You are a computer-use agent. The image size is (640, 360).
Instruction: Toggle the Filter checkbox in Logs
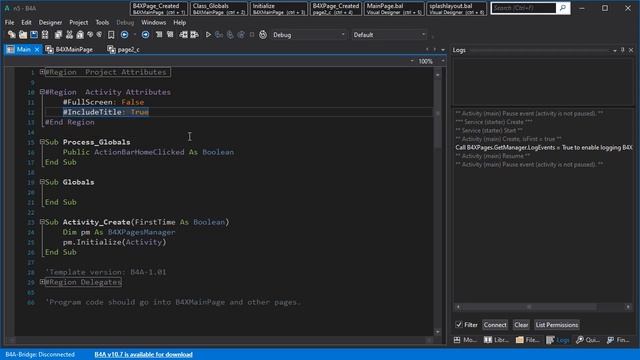pos(459,324)
